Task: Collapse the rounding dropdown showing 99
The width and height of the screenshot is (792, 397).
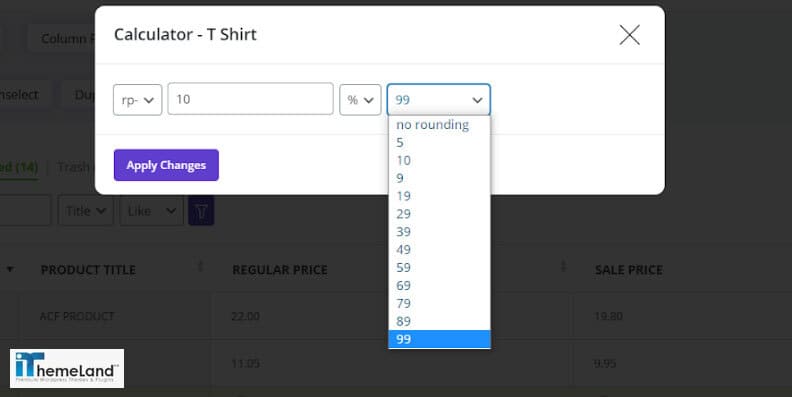Action: coord(438,100)
